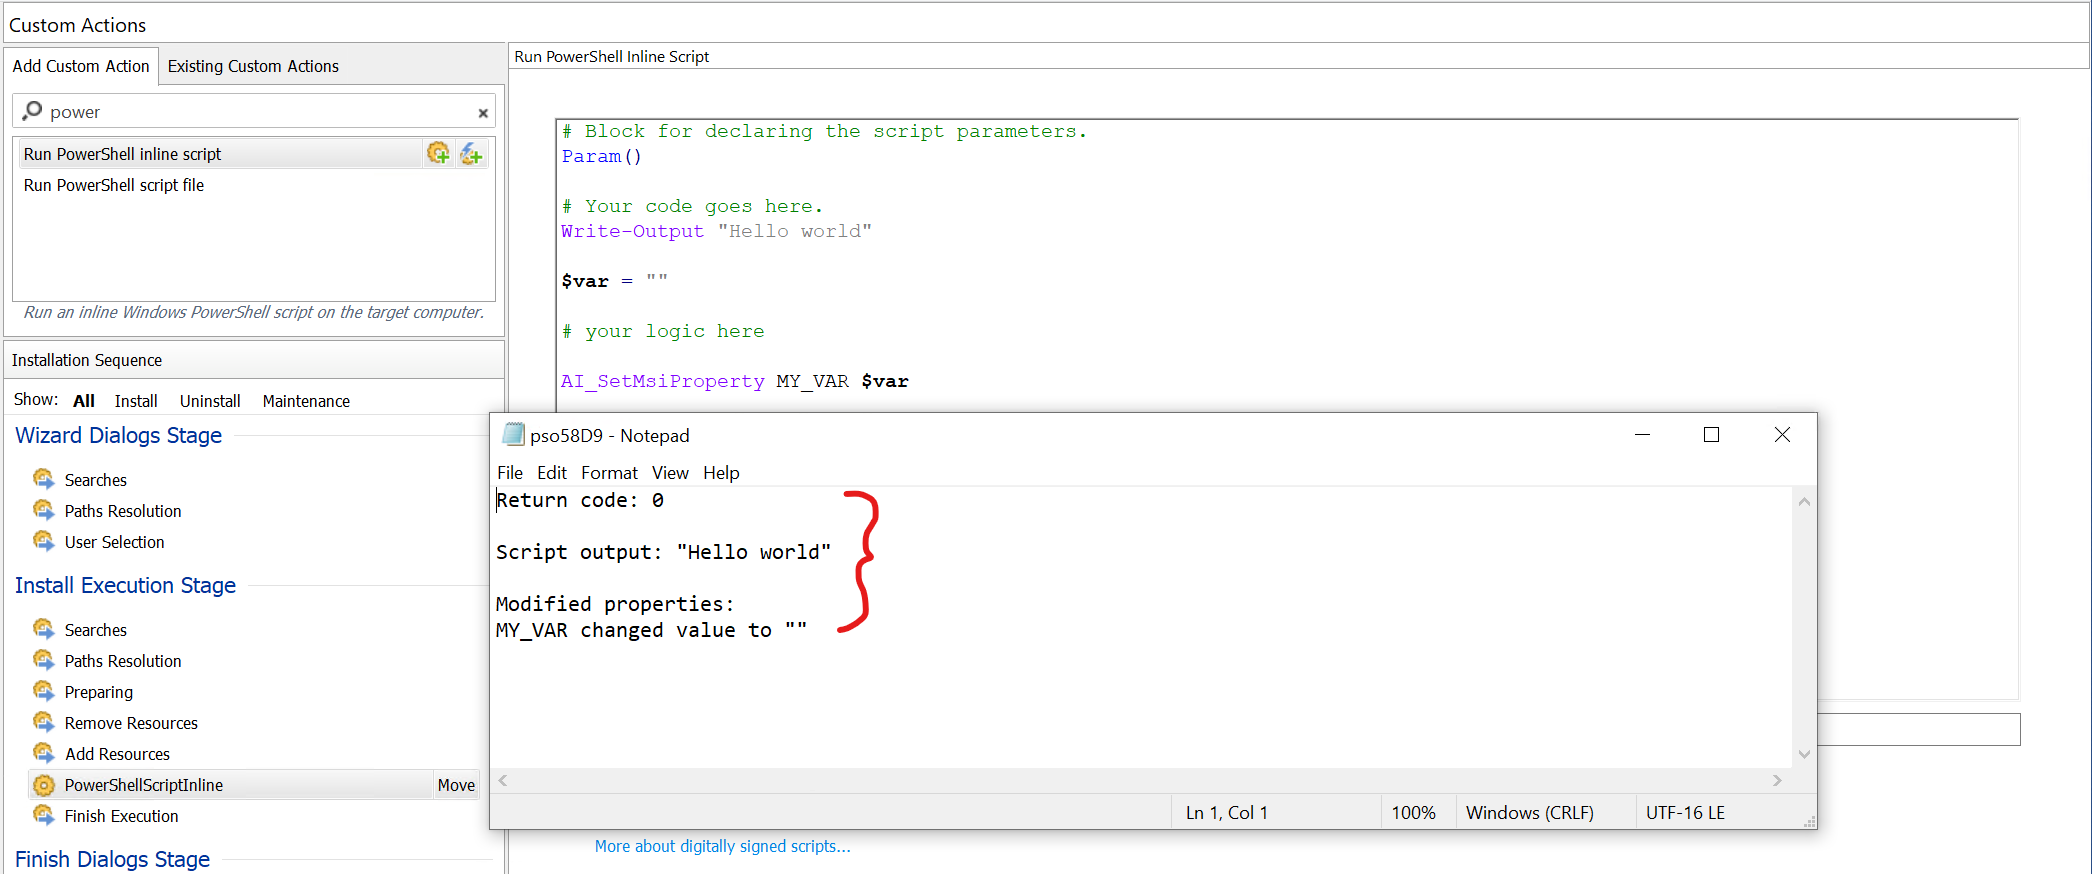Click the Wizard Dialogs Searches icon
This screenshot has height=874, width=2092.
(43, 479)
